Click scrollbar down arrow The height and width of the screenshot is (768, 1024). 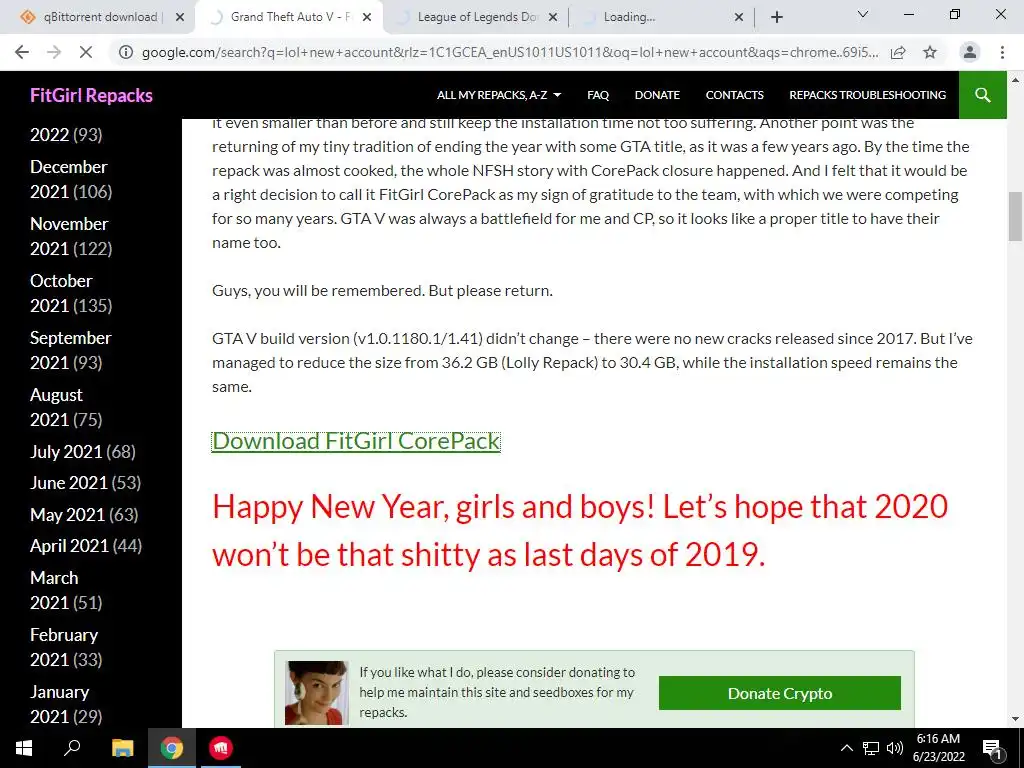point(1015,719)
